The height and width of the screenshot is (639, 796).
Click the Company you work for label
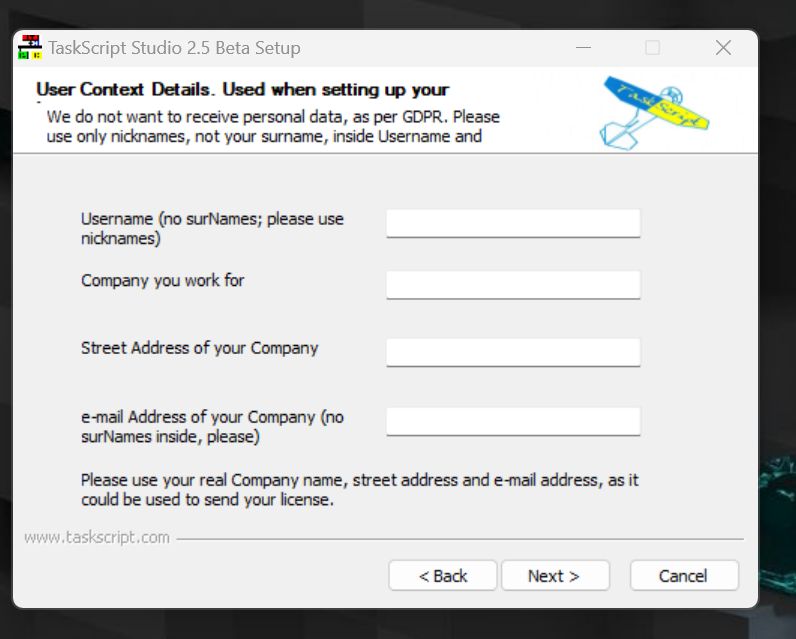[162, 281]
